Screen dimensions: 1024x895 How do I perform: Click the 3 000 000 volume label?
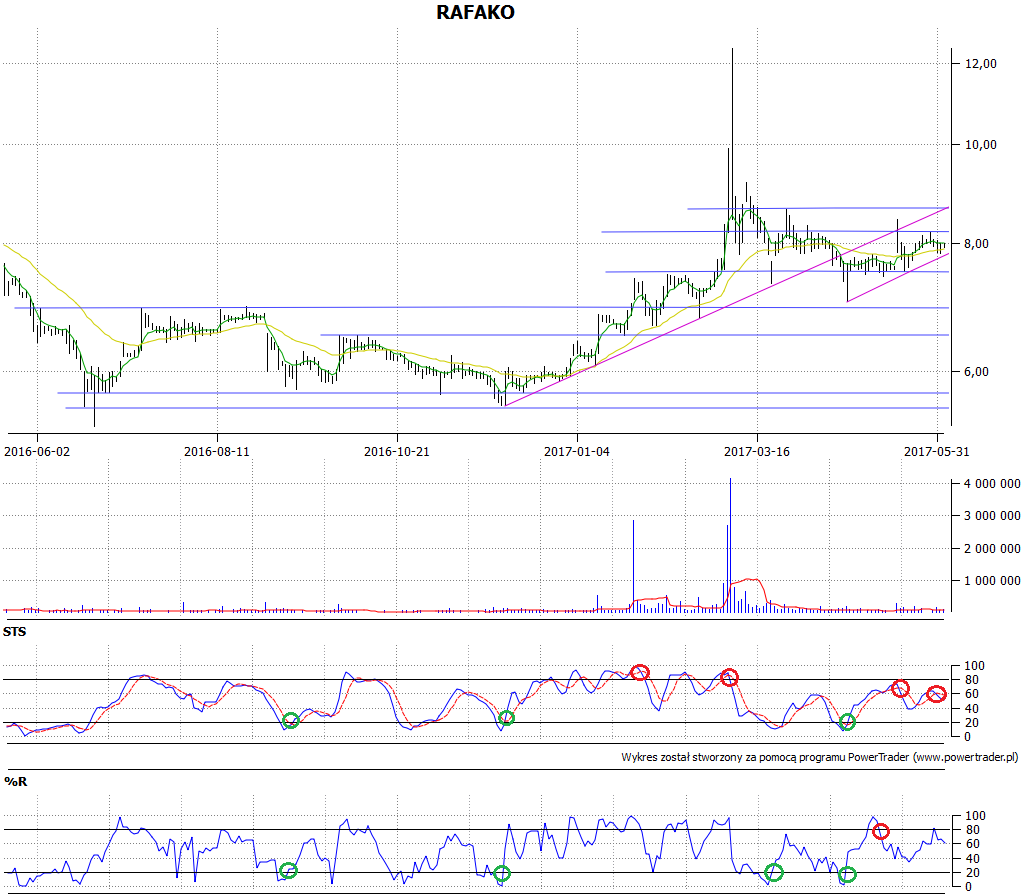[992, 516]
